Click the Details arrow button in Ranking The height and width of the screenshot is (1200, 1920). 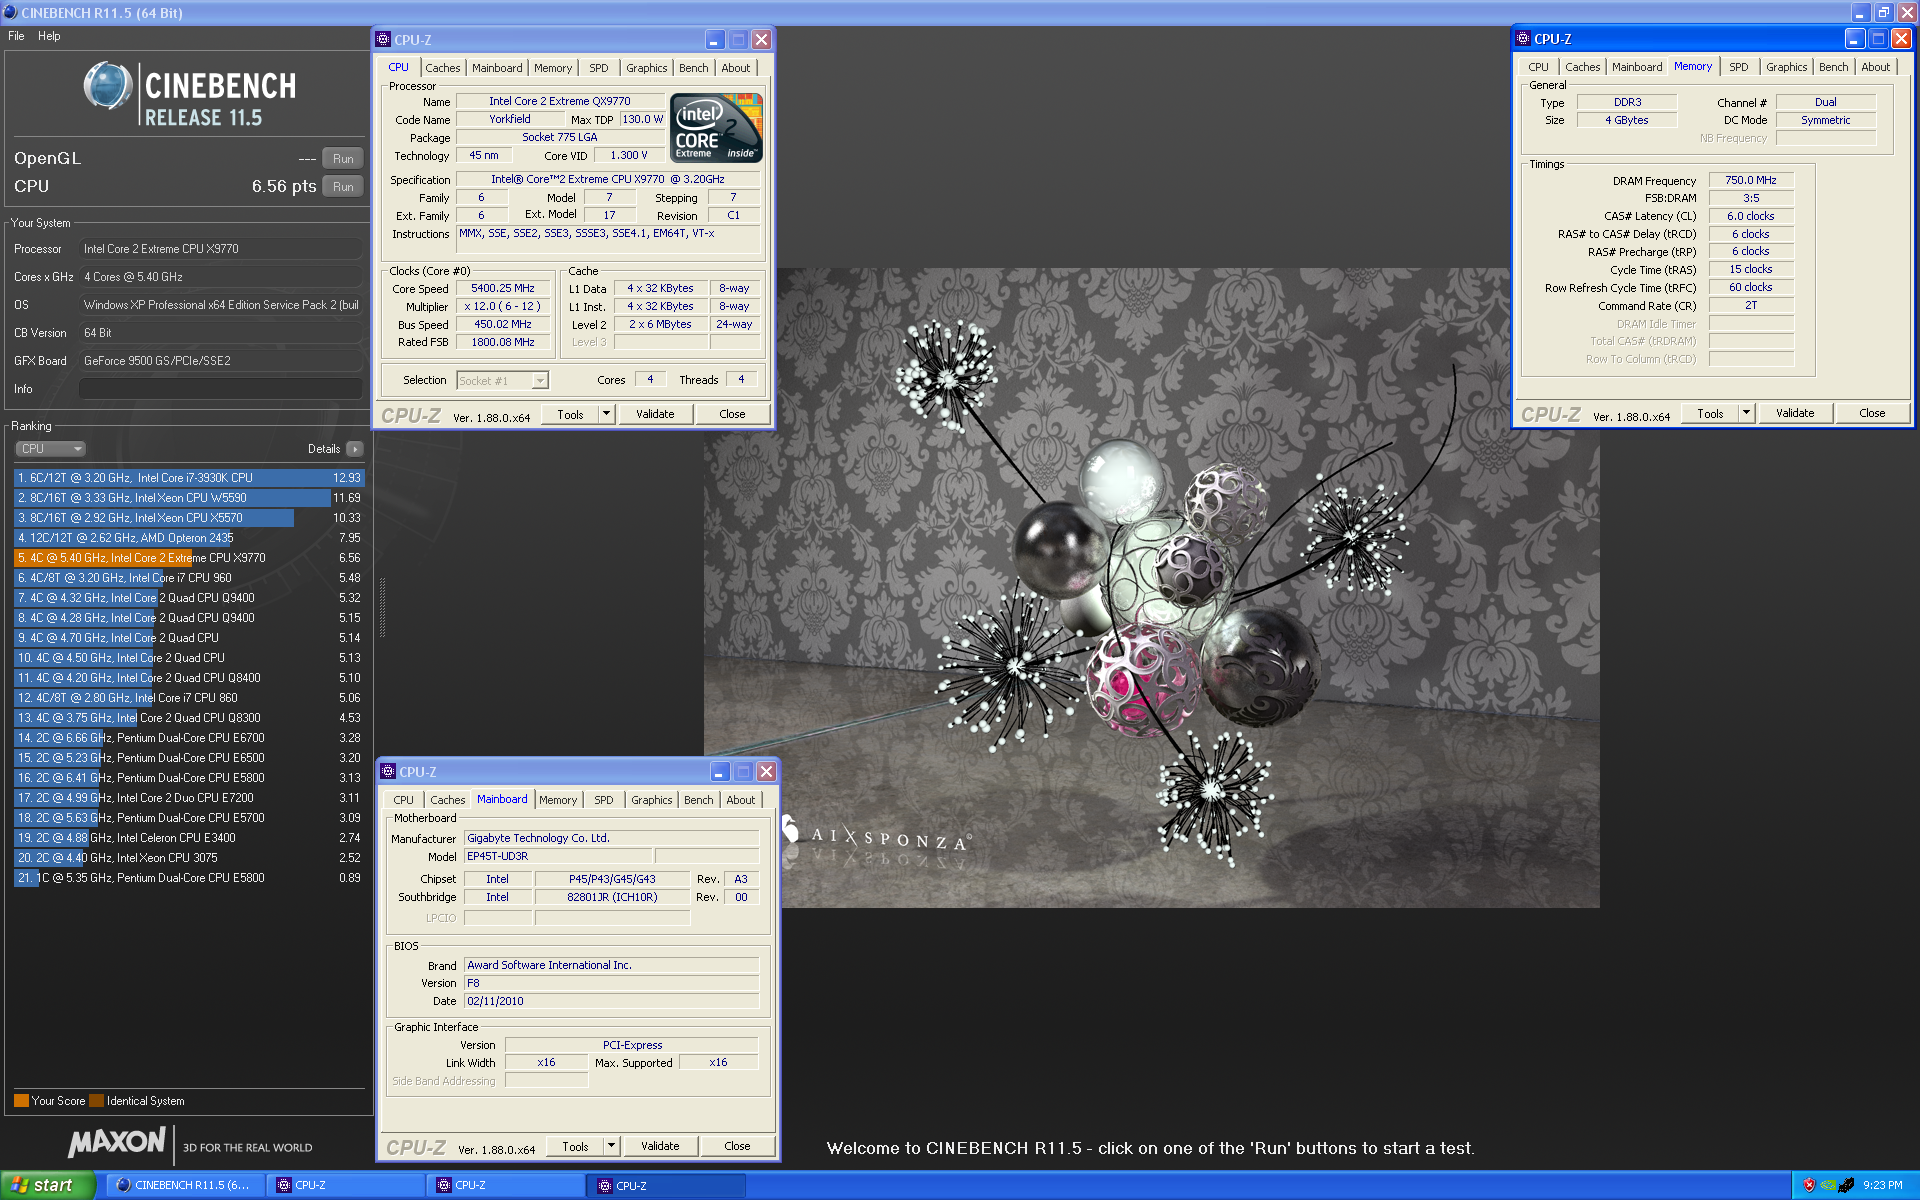pyautogui.click(x=355, y=449)
